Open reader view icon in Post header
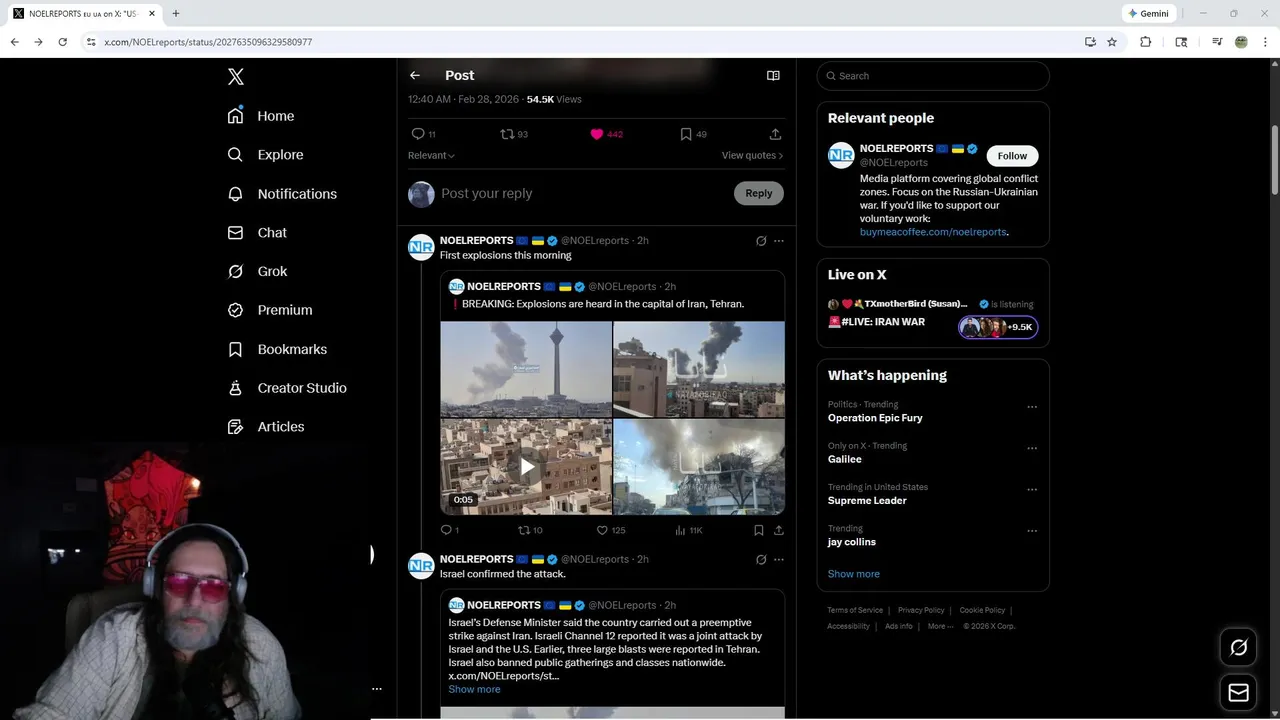 (x=773, y=76)
